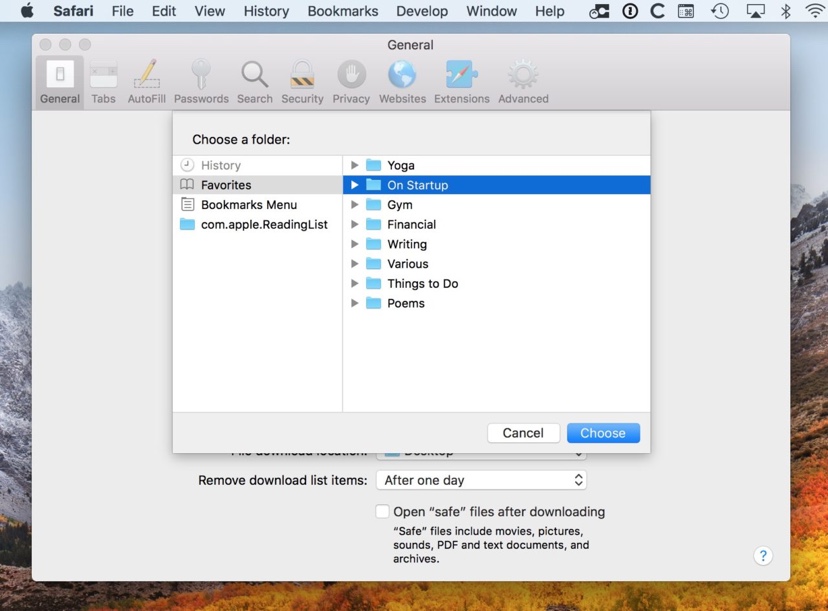This screenshot has height=611, width=828.
Task: Open the Safari menu
Action: tap(73, 11)
